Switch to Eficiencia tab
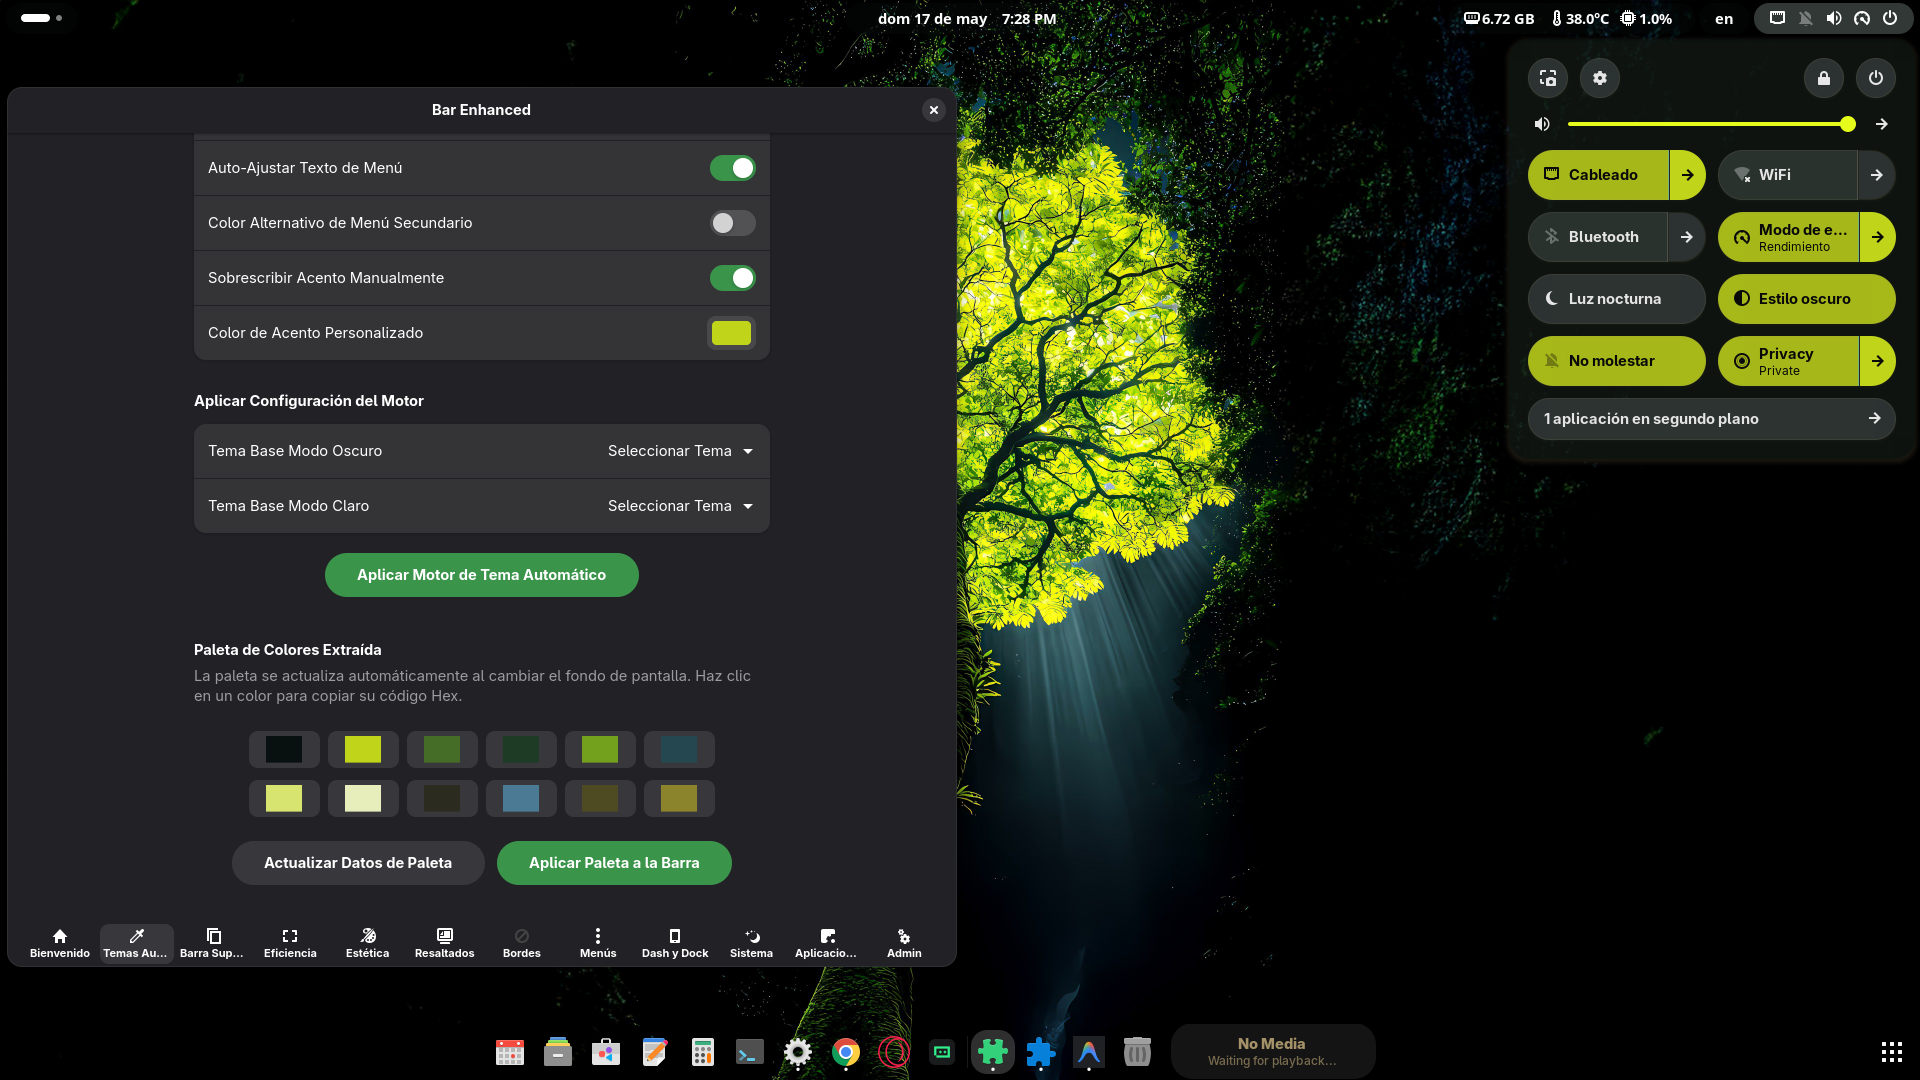1920x1080 pixels. tap(290, 943)
